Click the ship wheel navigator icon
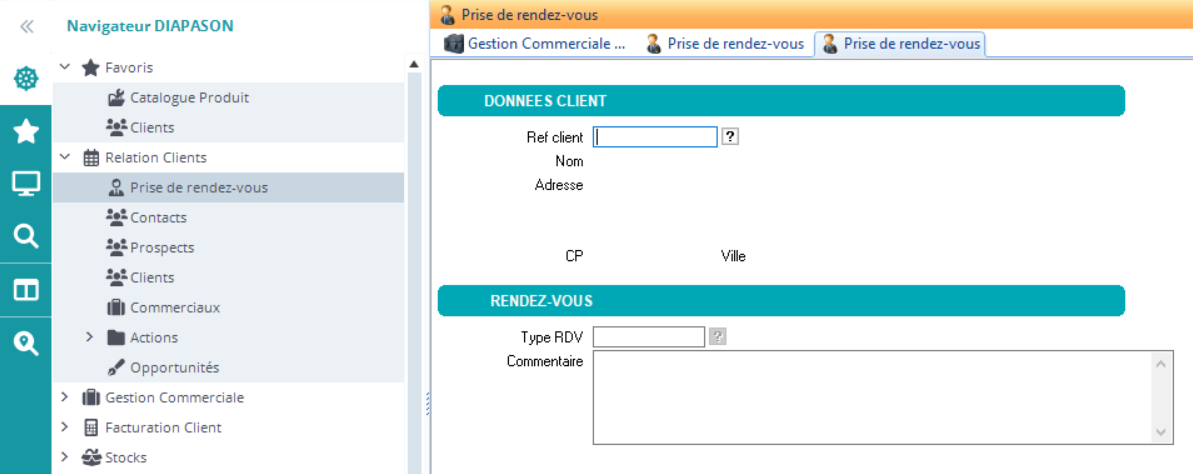 [26, 78]
